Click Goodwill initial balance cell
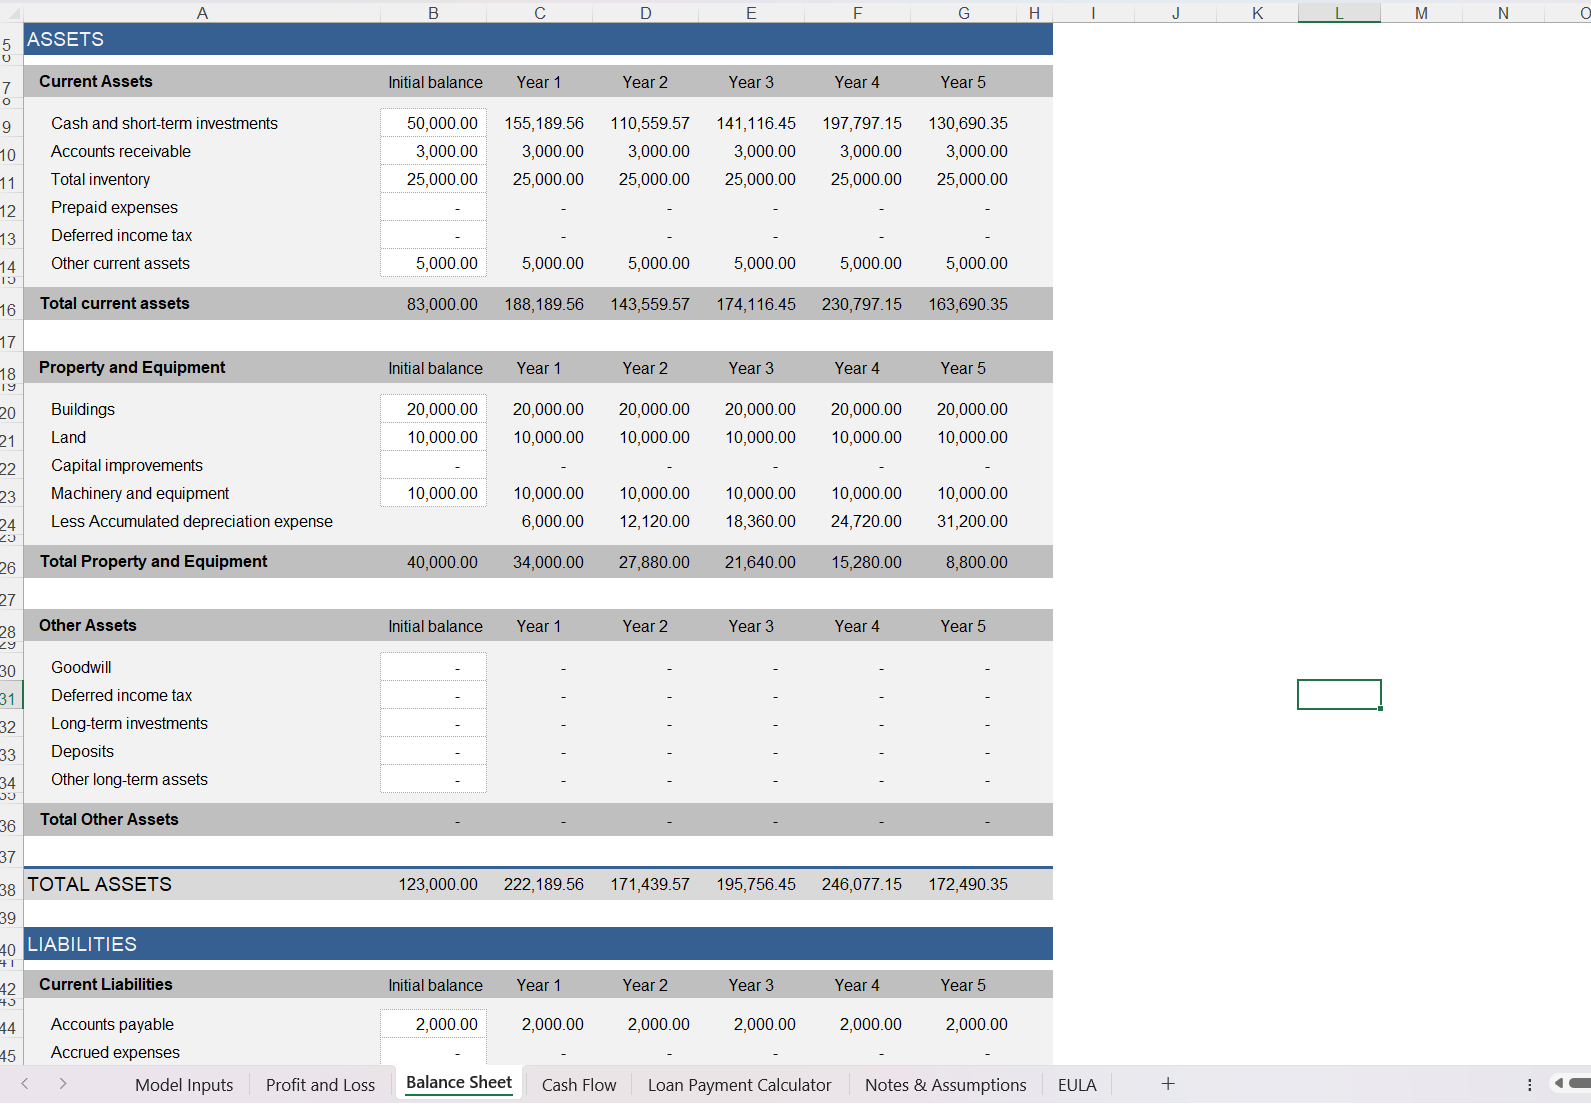1591x1104 pixels. [x=433, y=667]
